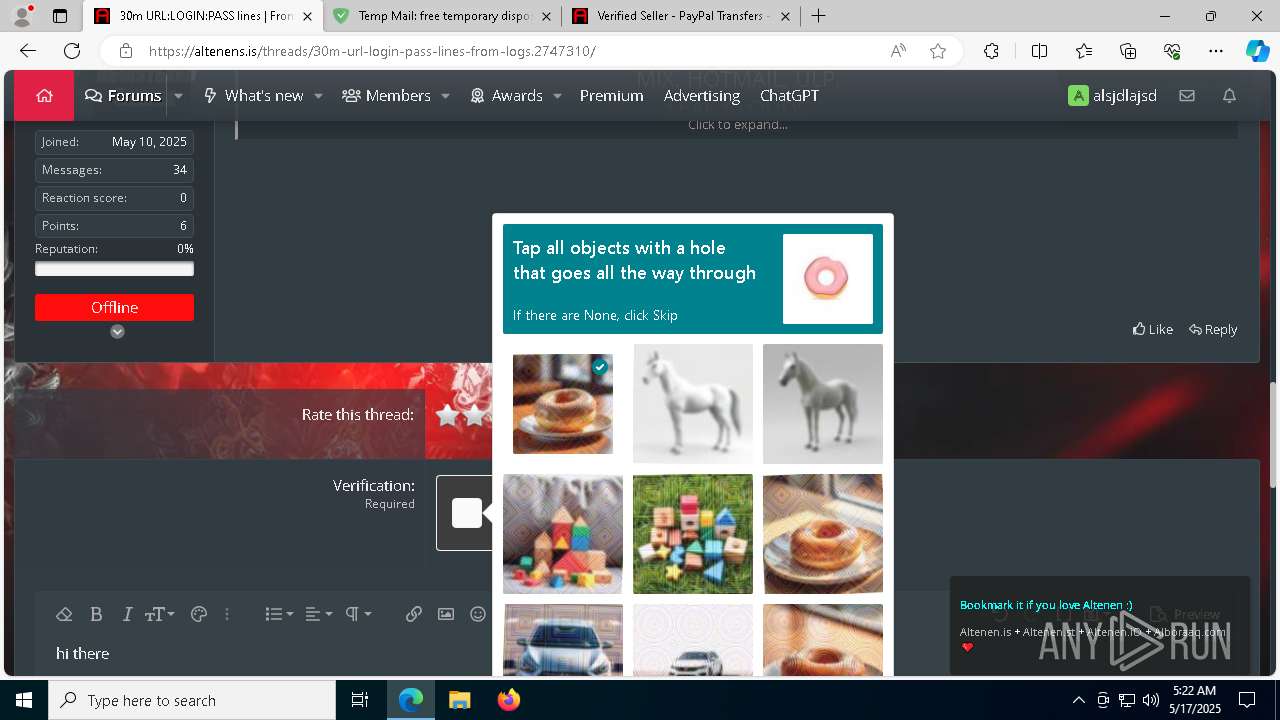This screenshot has width=1280, height=720.
Task: Switch to the Temp Mail tab
Action: point(443,16)
